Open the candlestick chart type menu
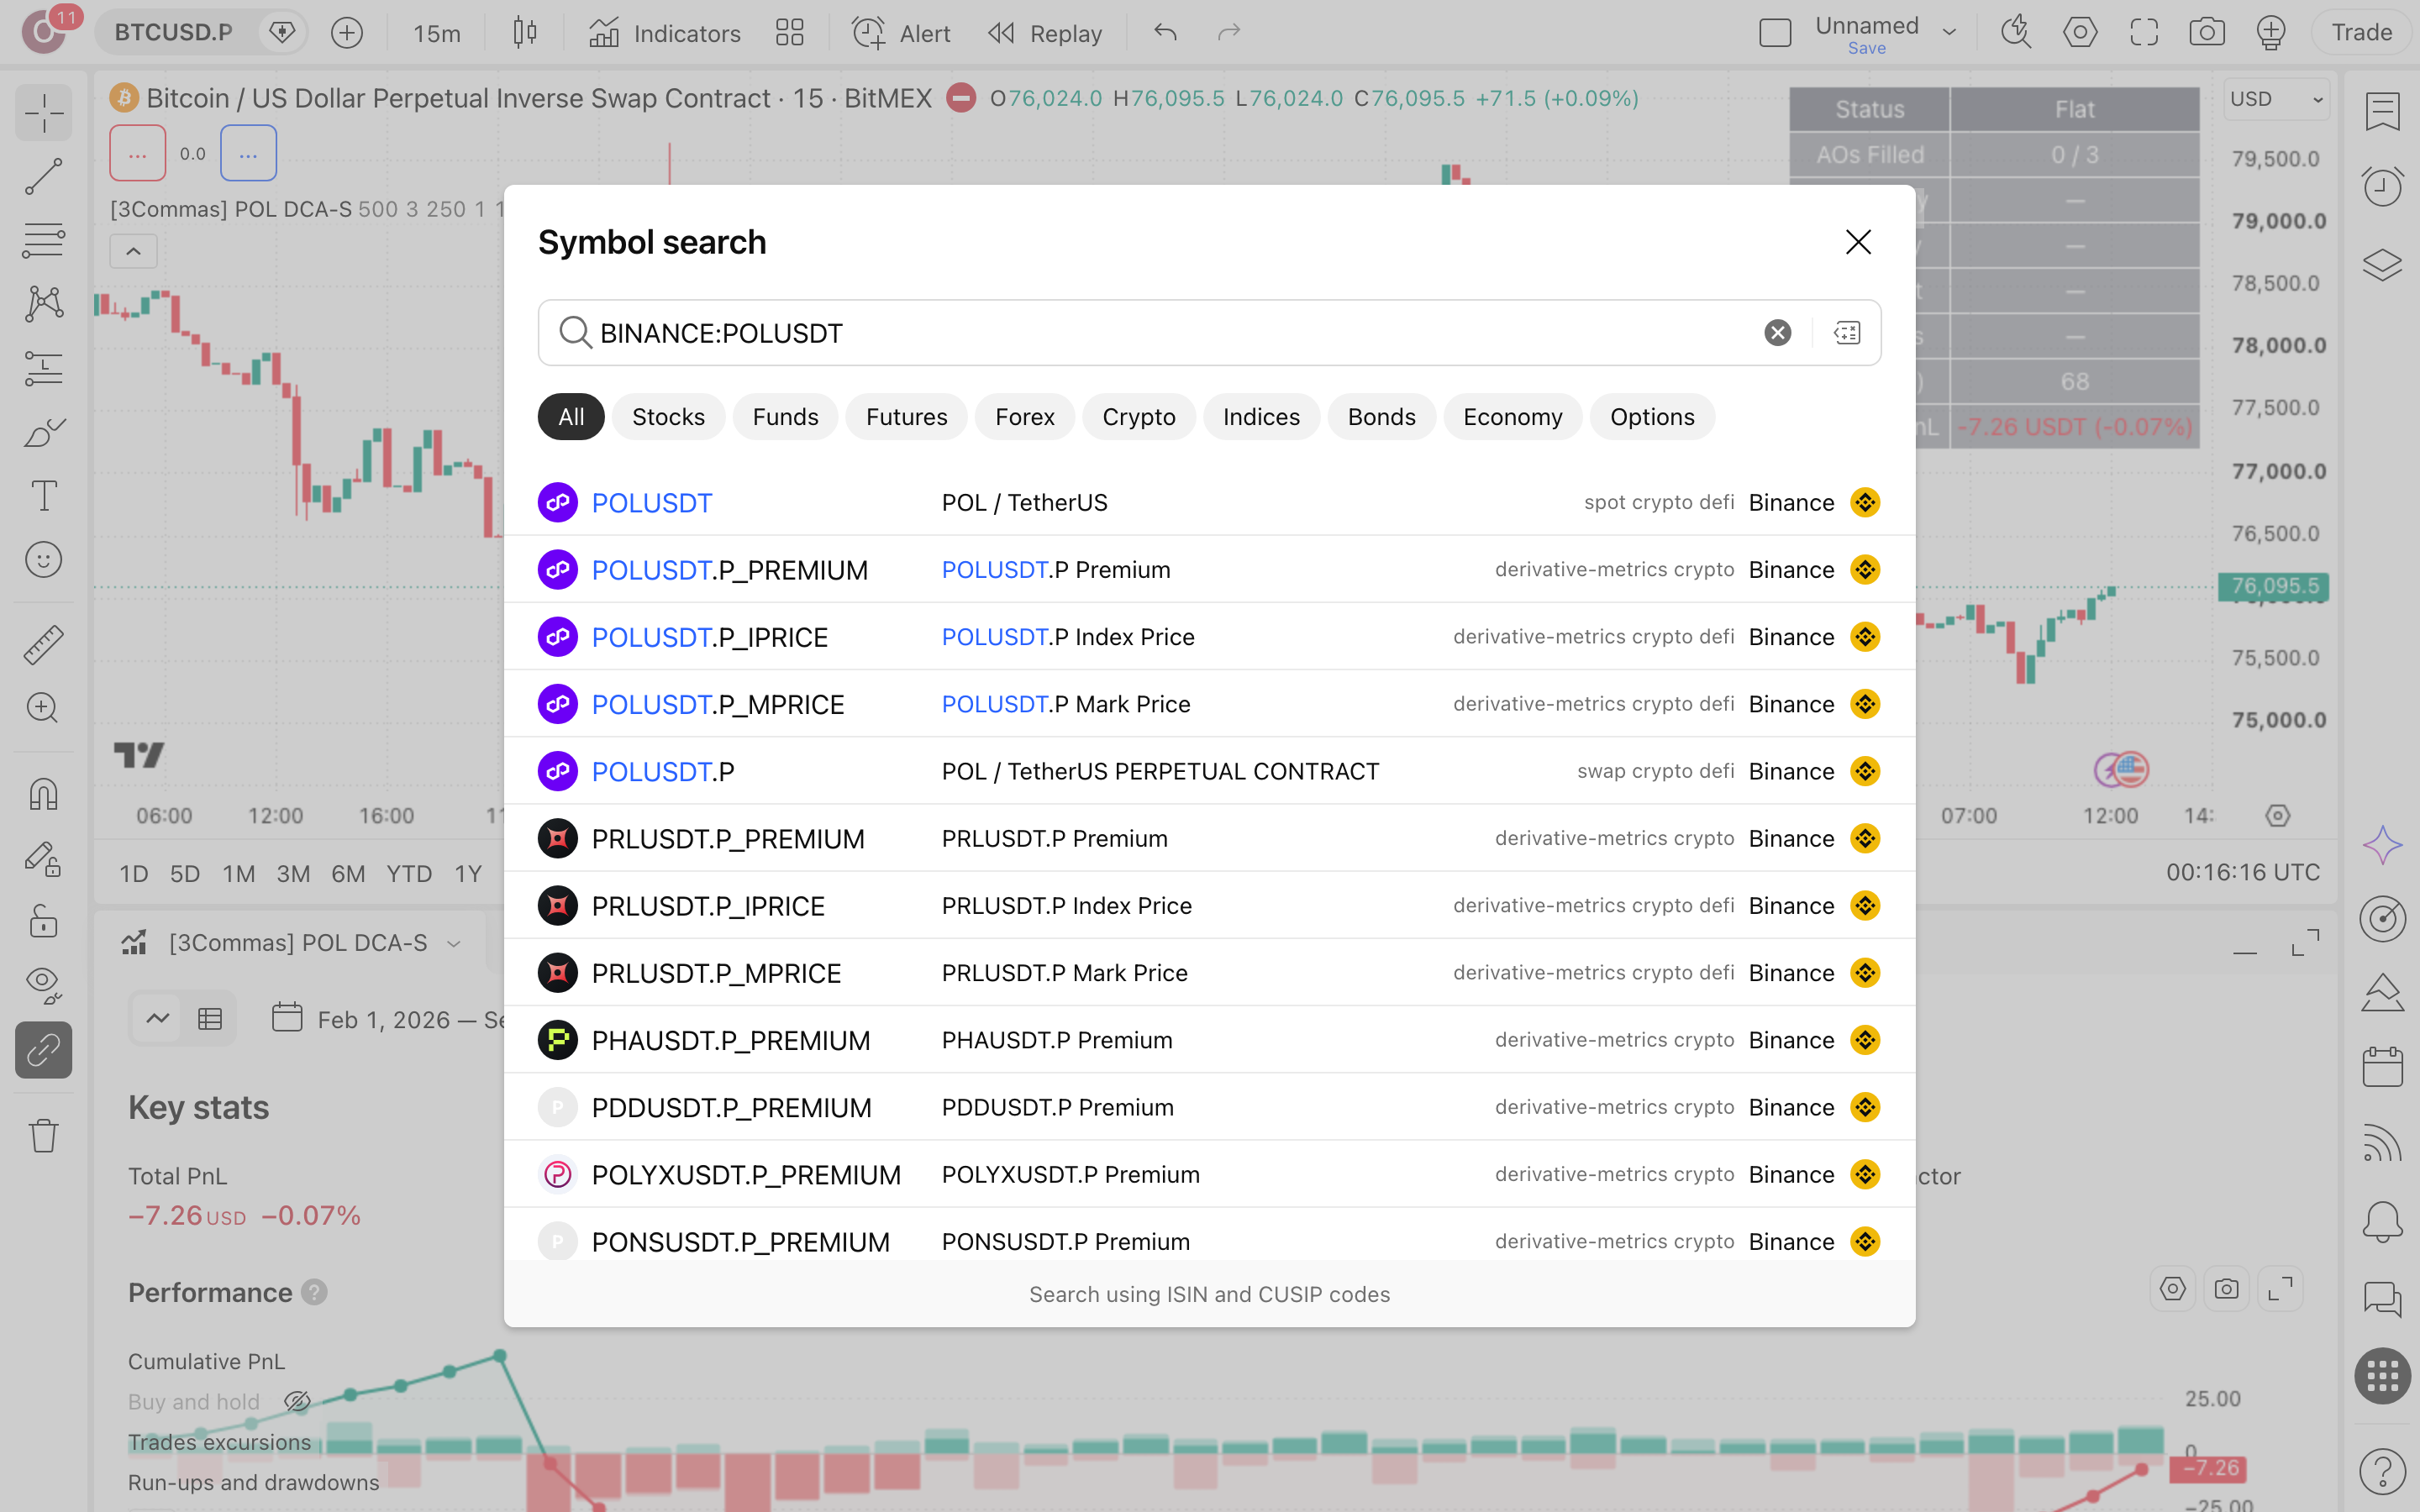This screenshot has width=2420, height=1512. pos(524,33)
